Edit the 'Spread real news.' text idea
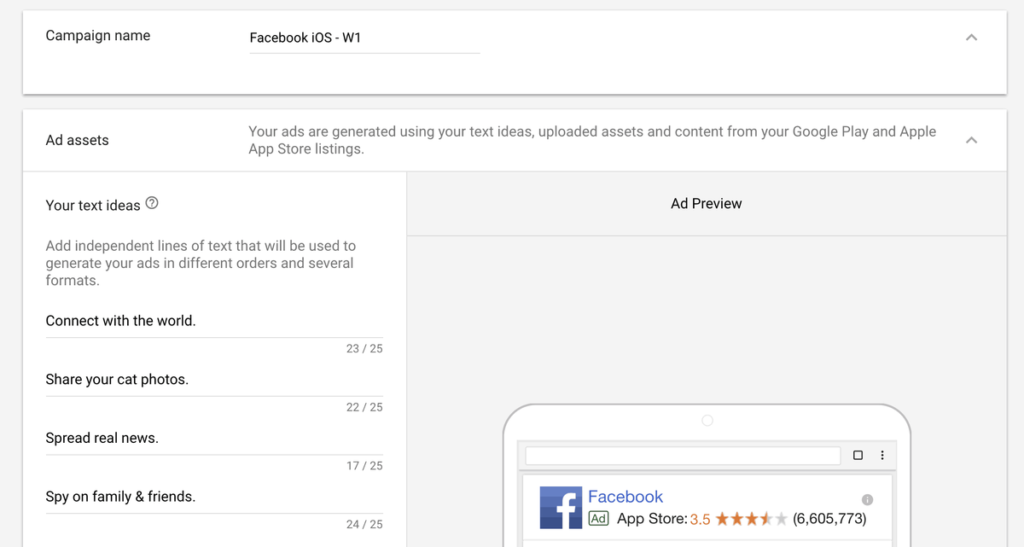The height and width of the screenshot is (547, 1024). [214, 439]
